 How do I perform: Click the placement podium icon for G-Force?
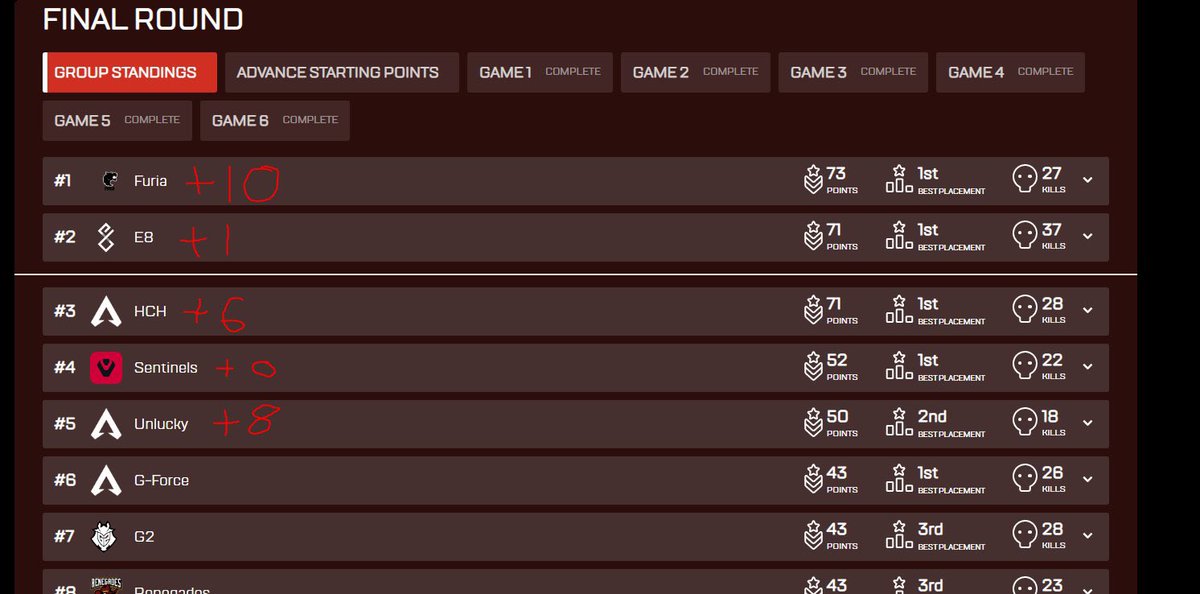tap(899, 479)
